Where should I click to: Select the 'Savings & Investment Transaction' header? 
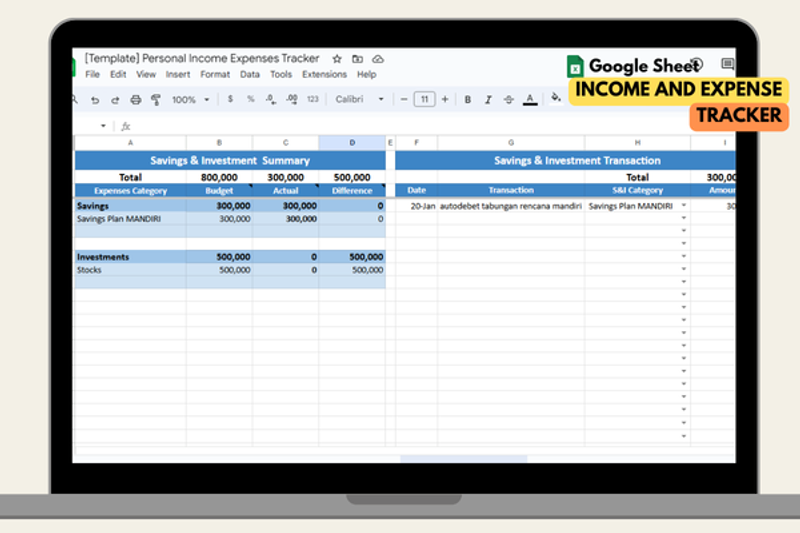565,161
